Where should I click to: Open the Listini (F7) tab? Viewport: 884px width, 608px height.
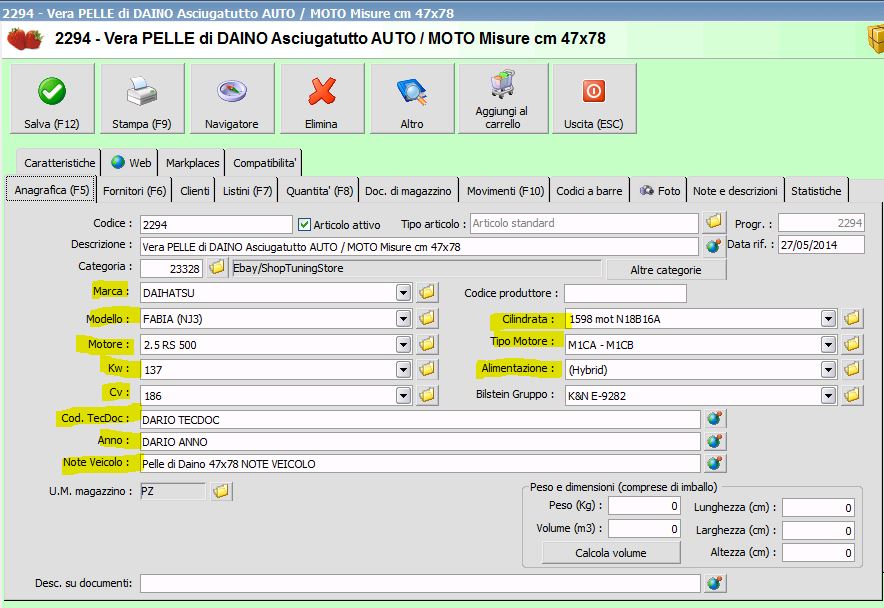point(247,191)
